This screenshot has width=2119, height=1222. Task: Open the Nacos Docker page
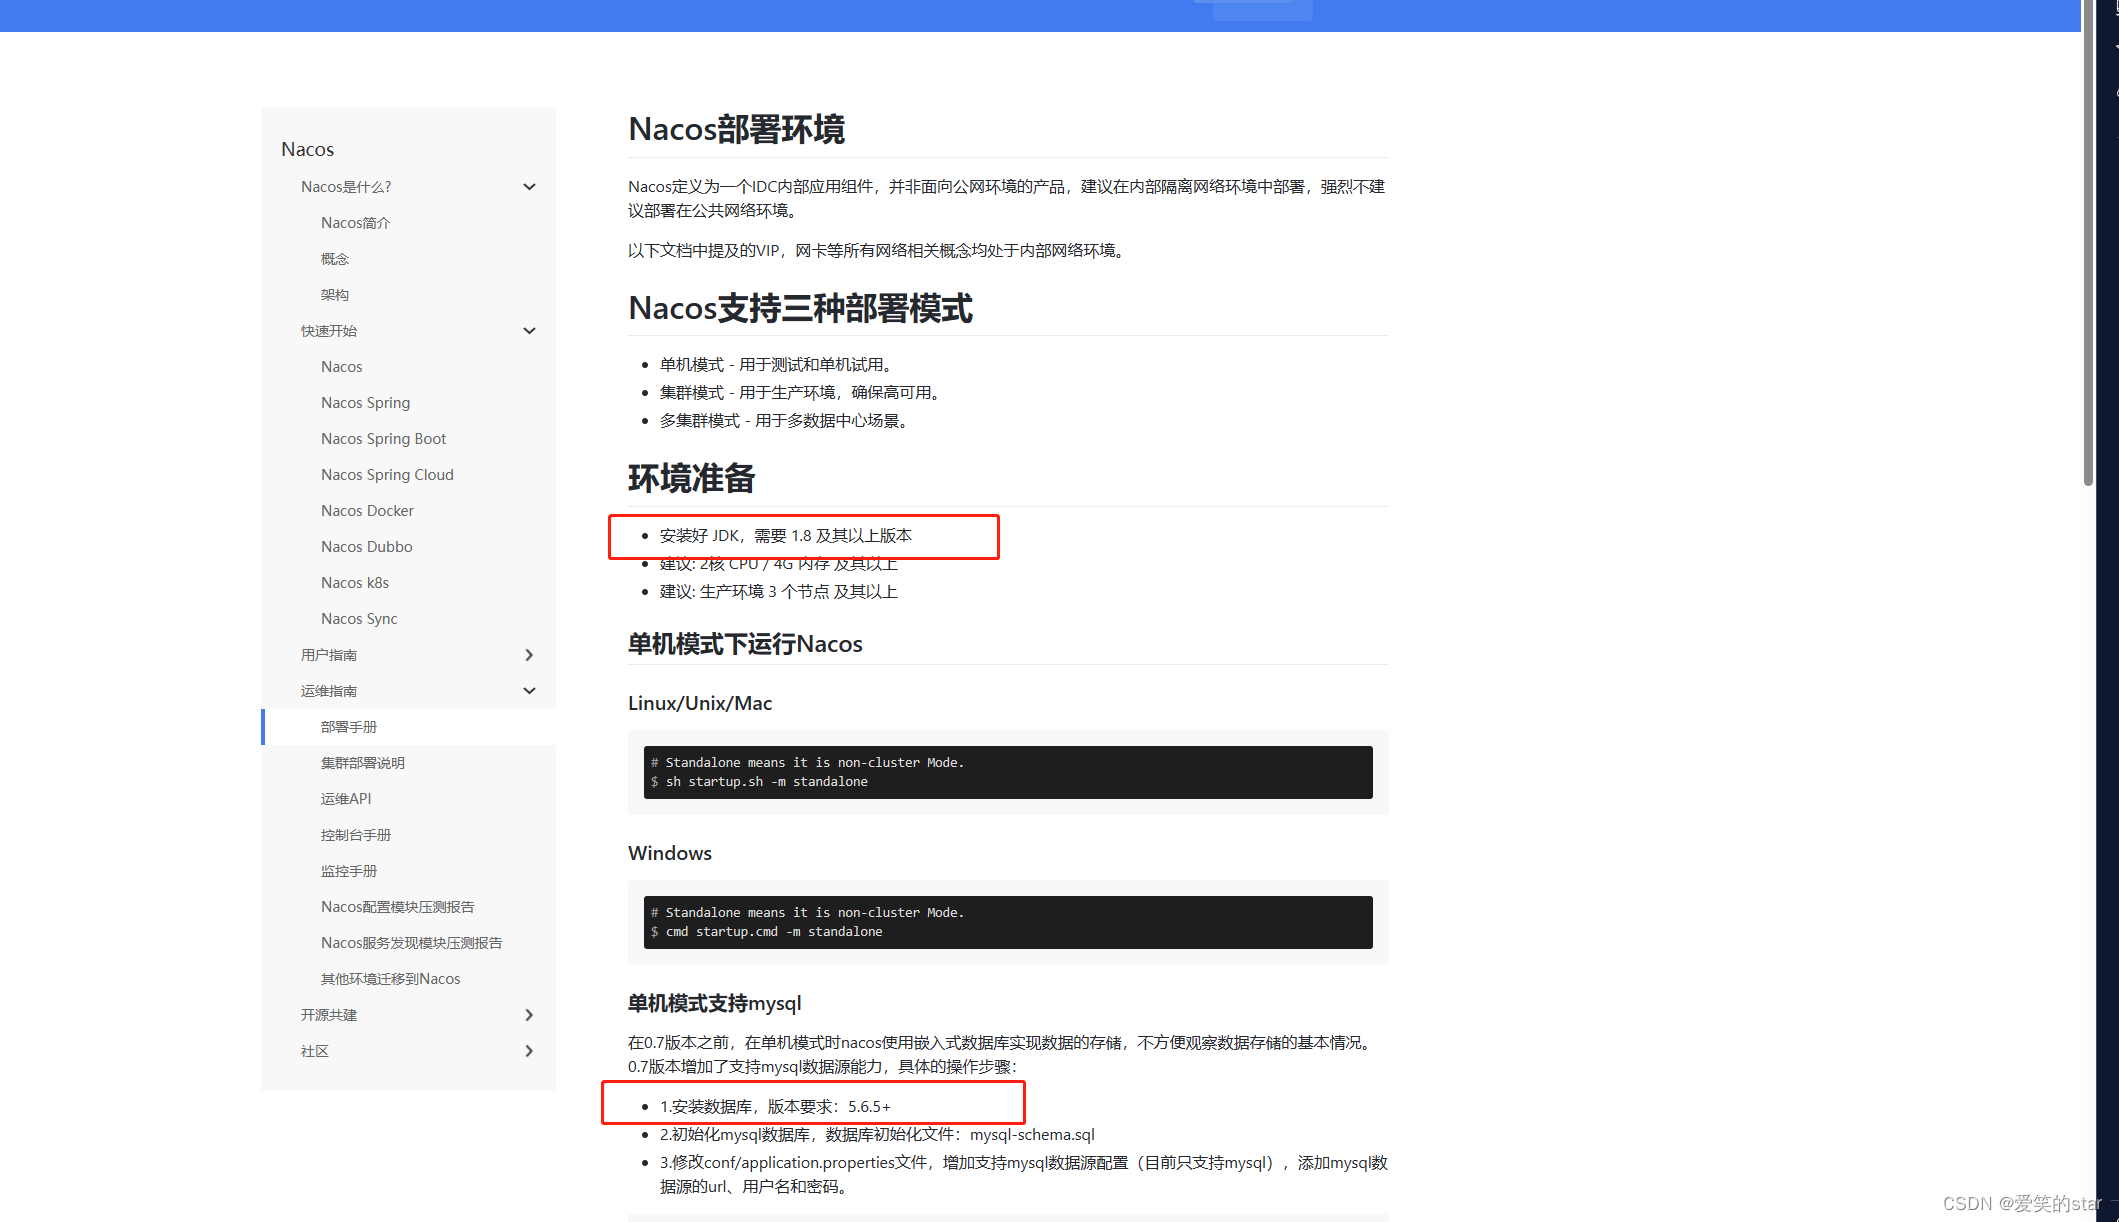coord(367,510)
